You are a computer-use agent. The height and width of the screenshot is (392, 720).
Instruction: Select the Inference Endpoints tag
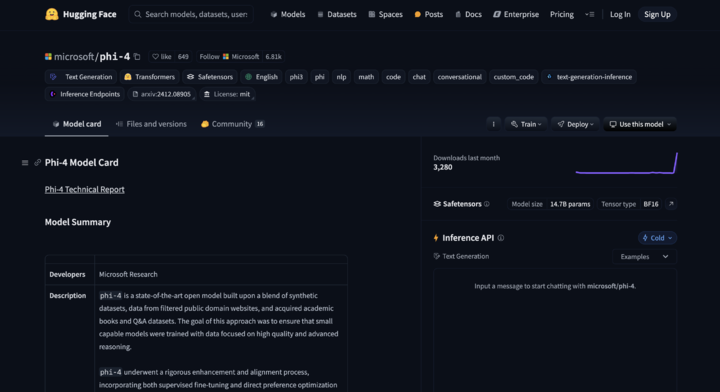[85, 94]
